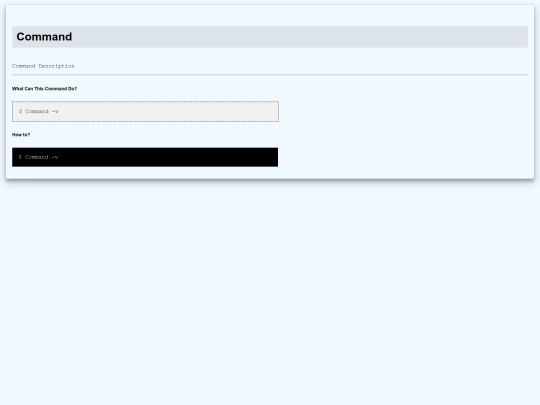Screen dimensions: 540x405
Task: Click the dollar prompt in the black terminal block
Action: (20, 157)
